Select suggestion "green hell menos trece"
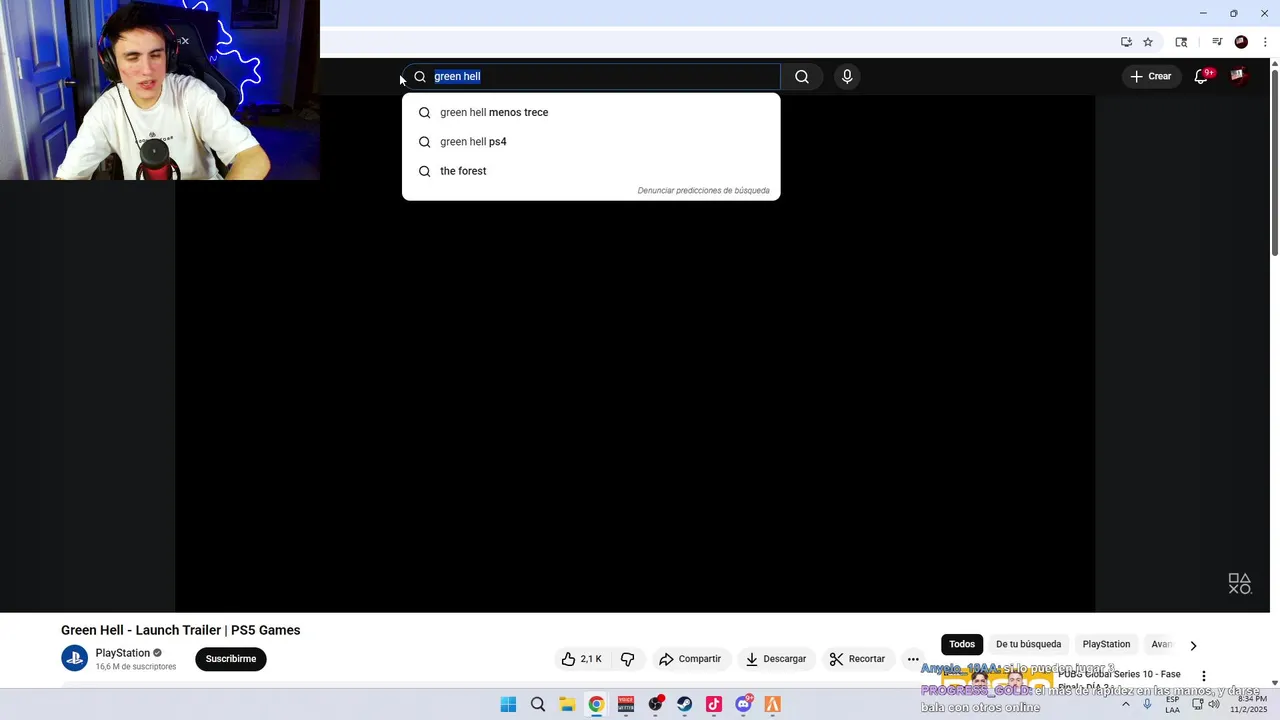 pyautogui.click(x=591, y=112)
